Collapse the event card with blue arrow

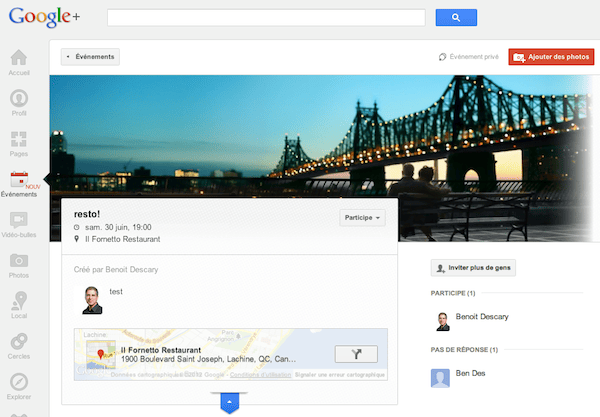click(x=229, y=403)
